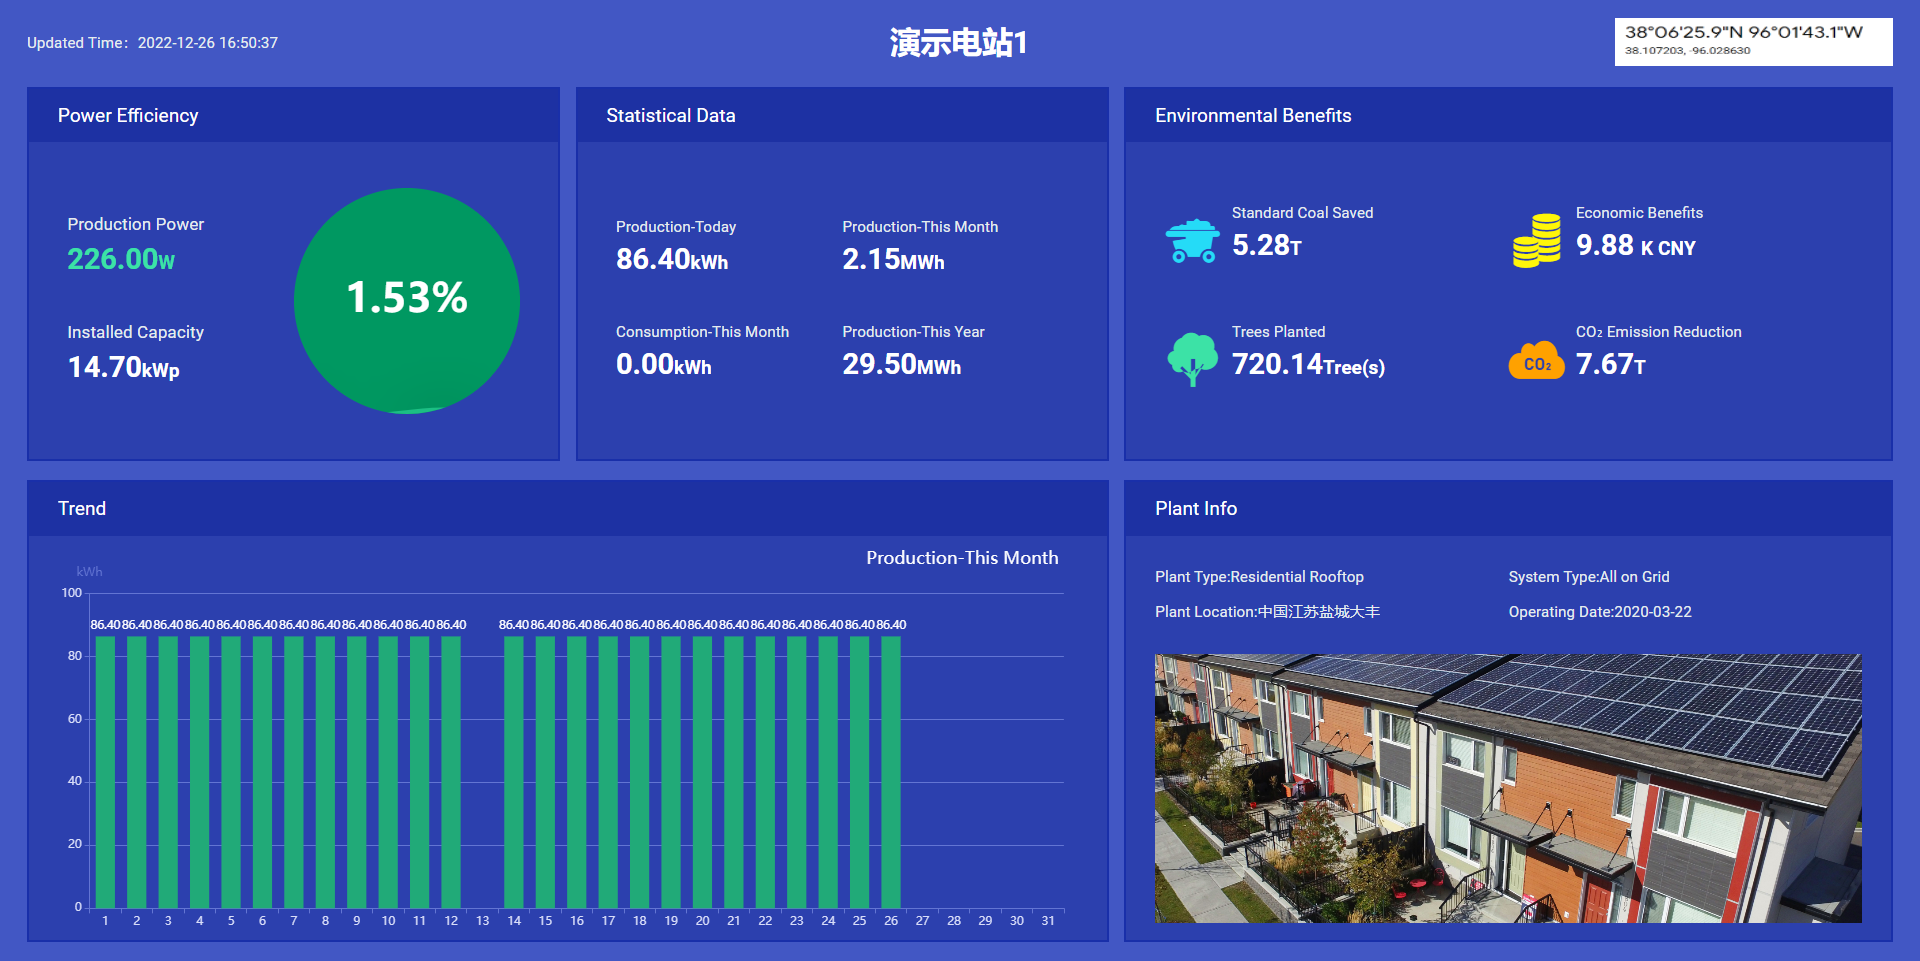This screenshot has width=1920, height=961.
Task: Open the rooftop solar plant photo
Action: [1508, 788]
